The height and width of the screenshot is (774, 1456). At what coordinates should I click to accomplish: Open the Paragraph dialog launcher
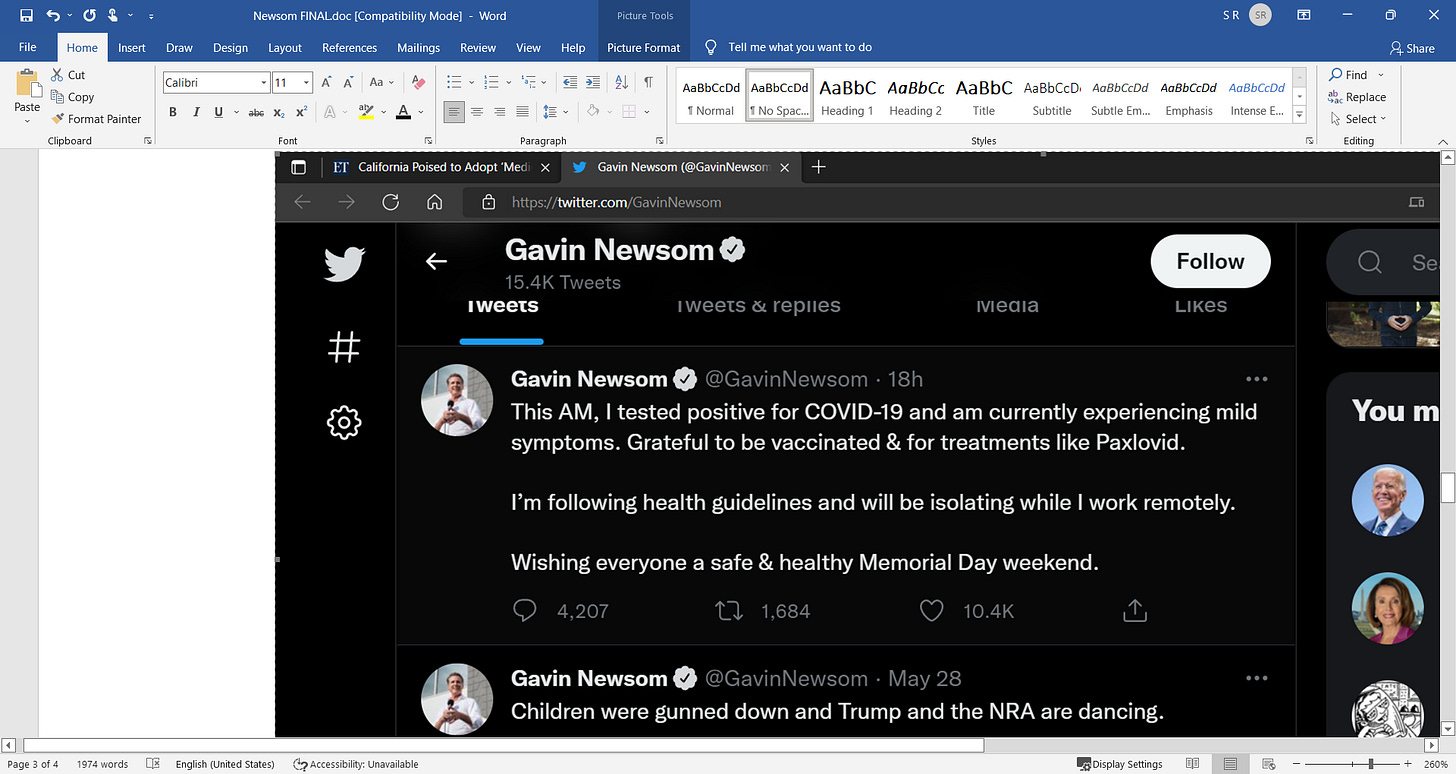click(659, 141)
